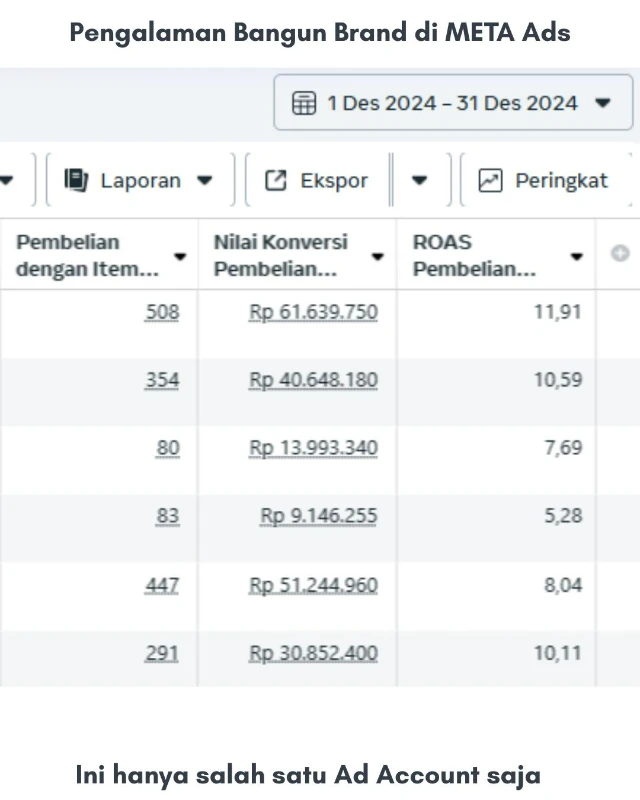Open the Laporan dropdown arrow

click(x=205, y=181)
